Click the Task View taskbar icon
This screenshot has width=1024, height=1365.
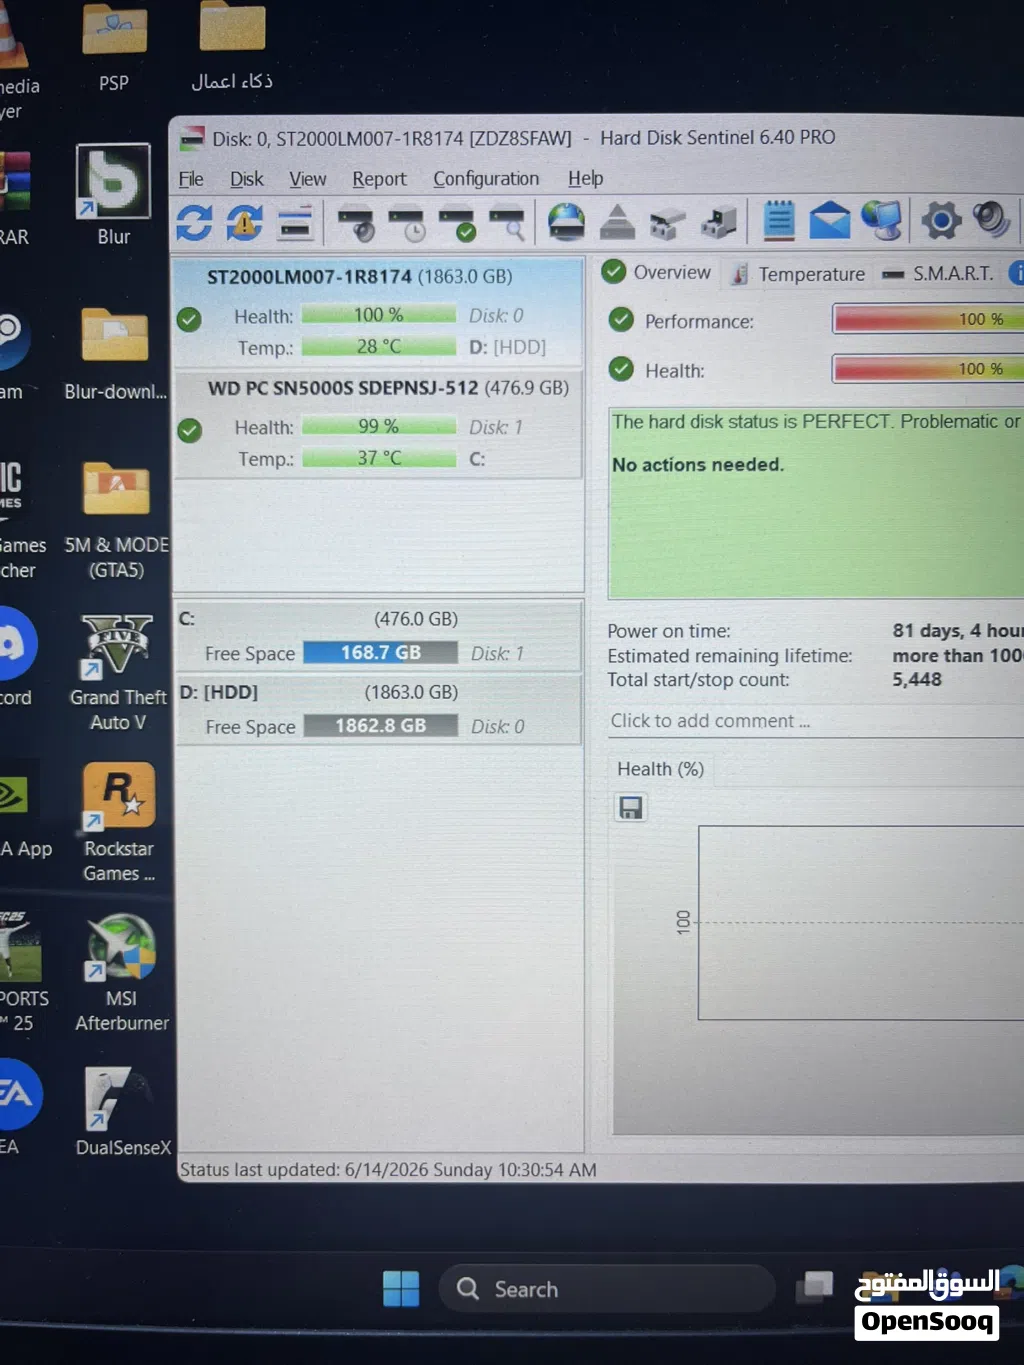pyautogui.click(x=815, y=1288)
